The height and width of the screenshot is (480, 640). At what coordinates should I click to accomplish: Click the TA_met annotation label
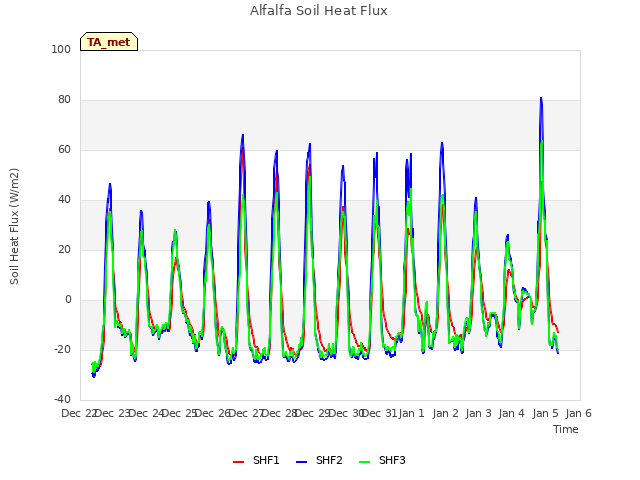click(109, 42)
